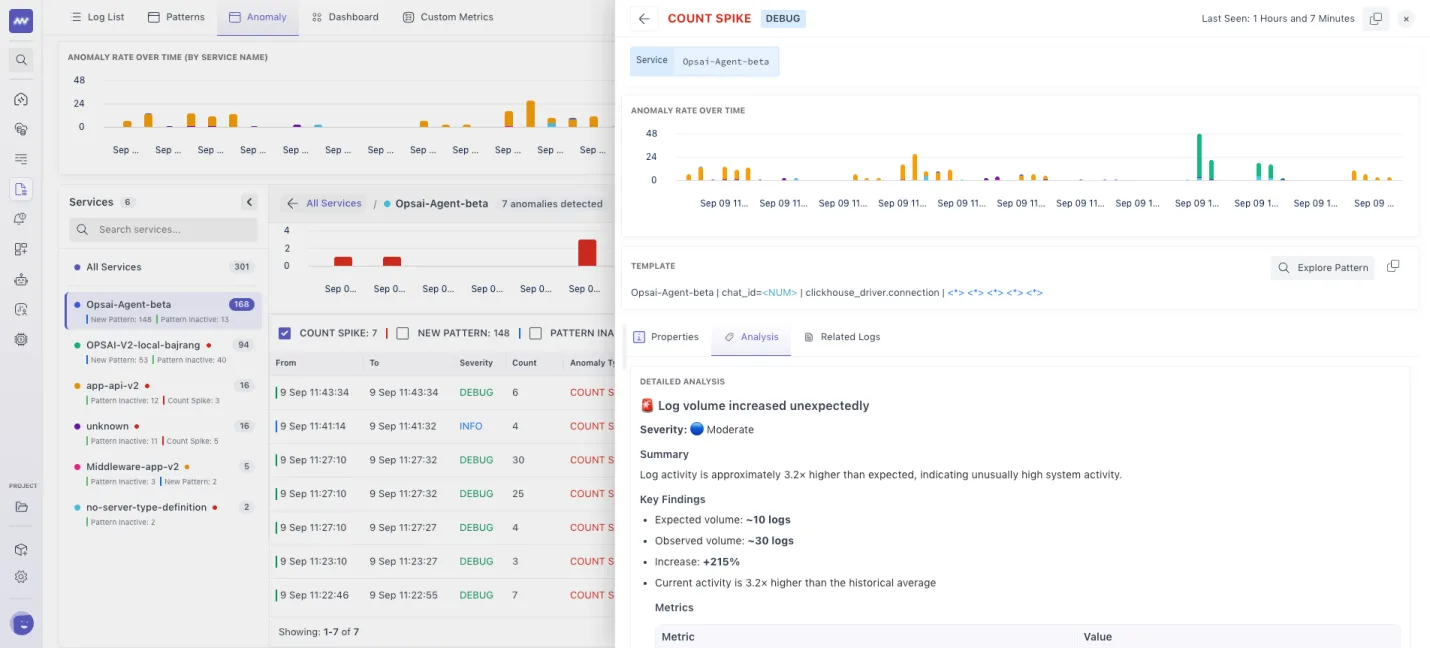Open the Project folder icon
1430x648 pixels.
point(21,507)
